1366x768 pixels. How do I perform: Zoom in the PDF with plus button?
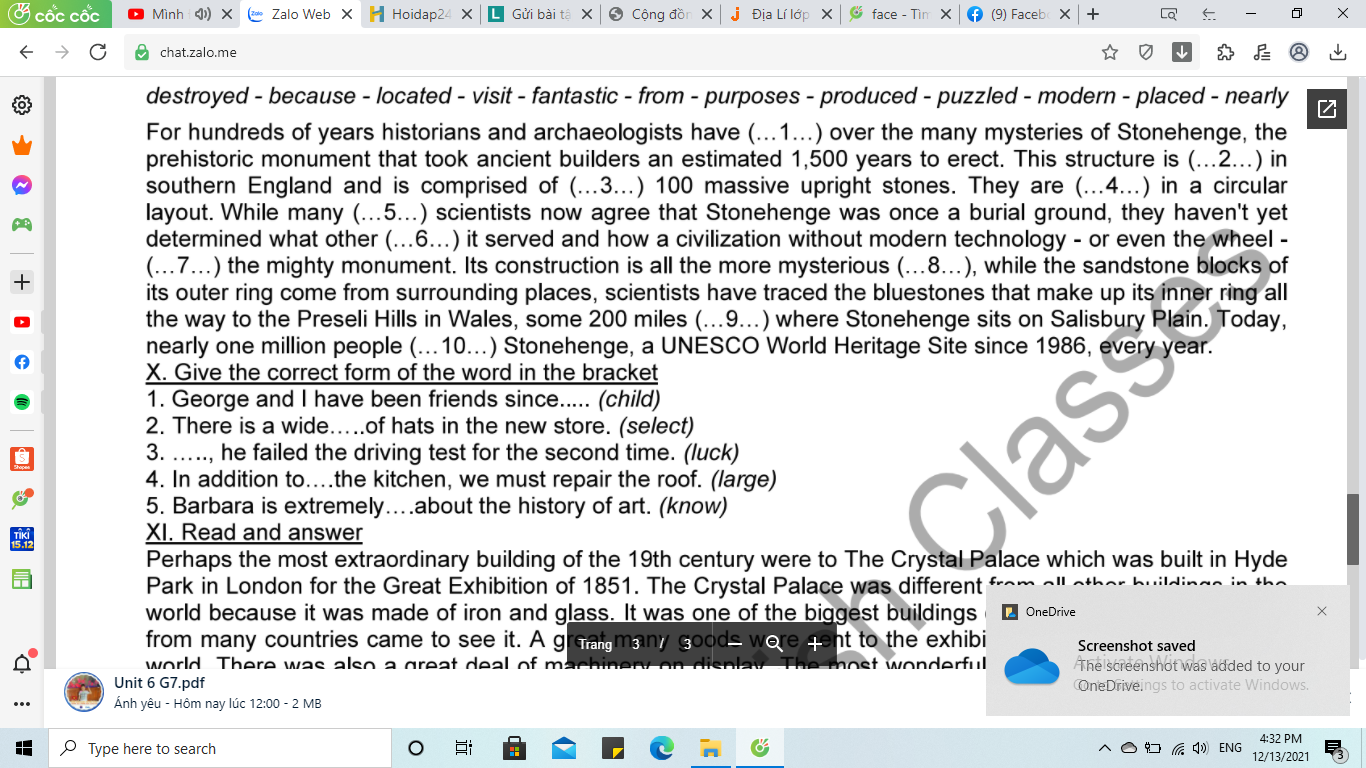[x=814, y=644]
